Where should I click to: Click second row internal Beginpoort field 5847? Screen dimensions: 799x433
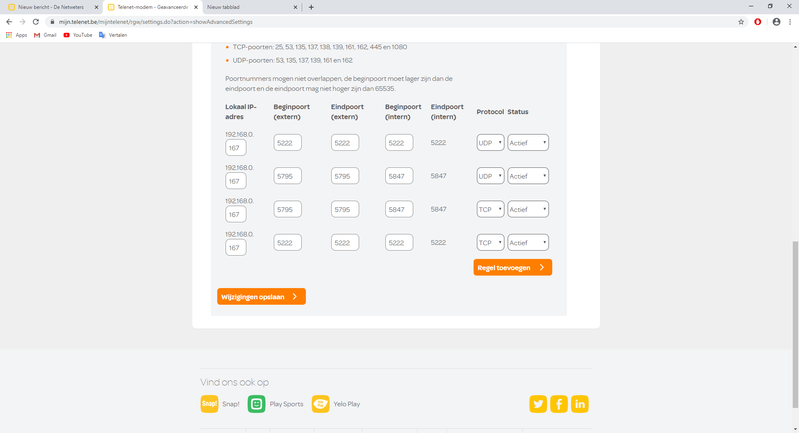(399, 176)
